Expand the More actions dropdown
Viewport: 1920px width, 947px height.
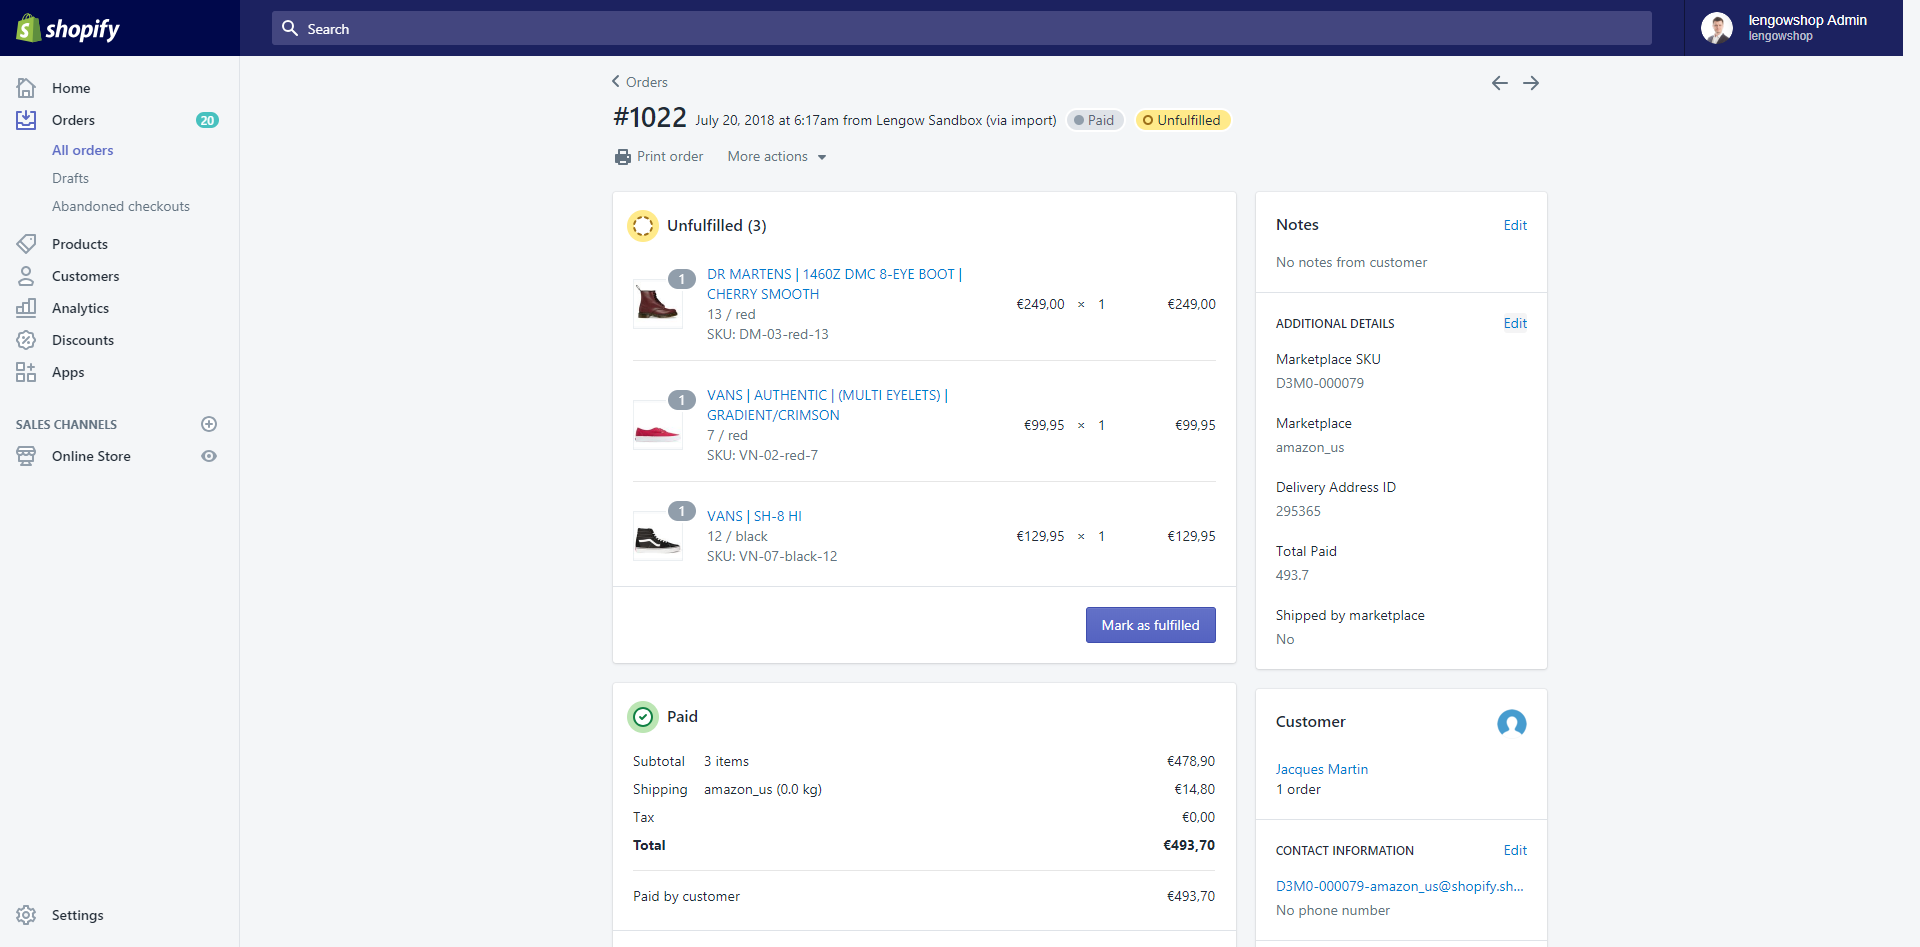tap(777, 157)
